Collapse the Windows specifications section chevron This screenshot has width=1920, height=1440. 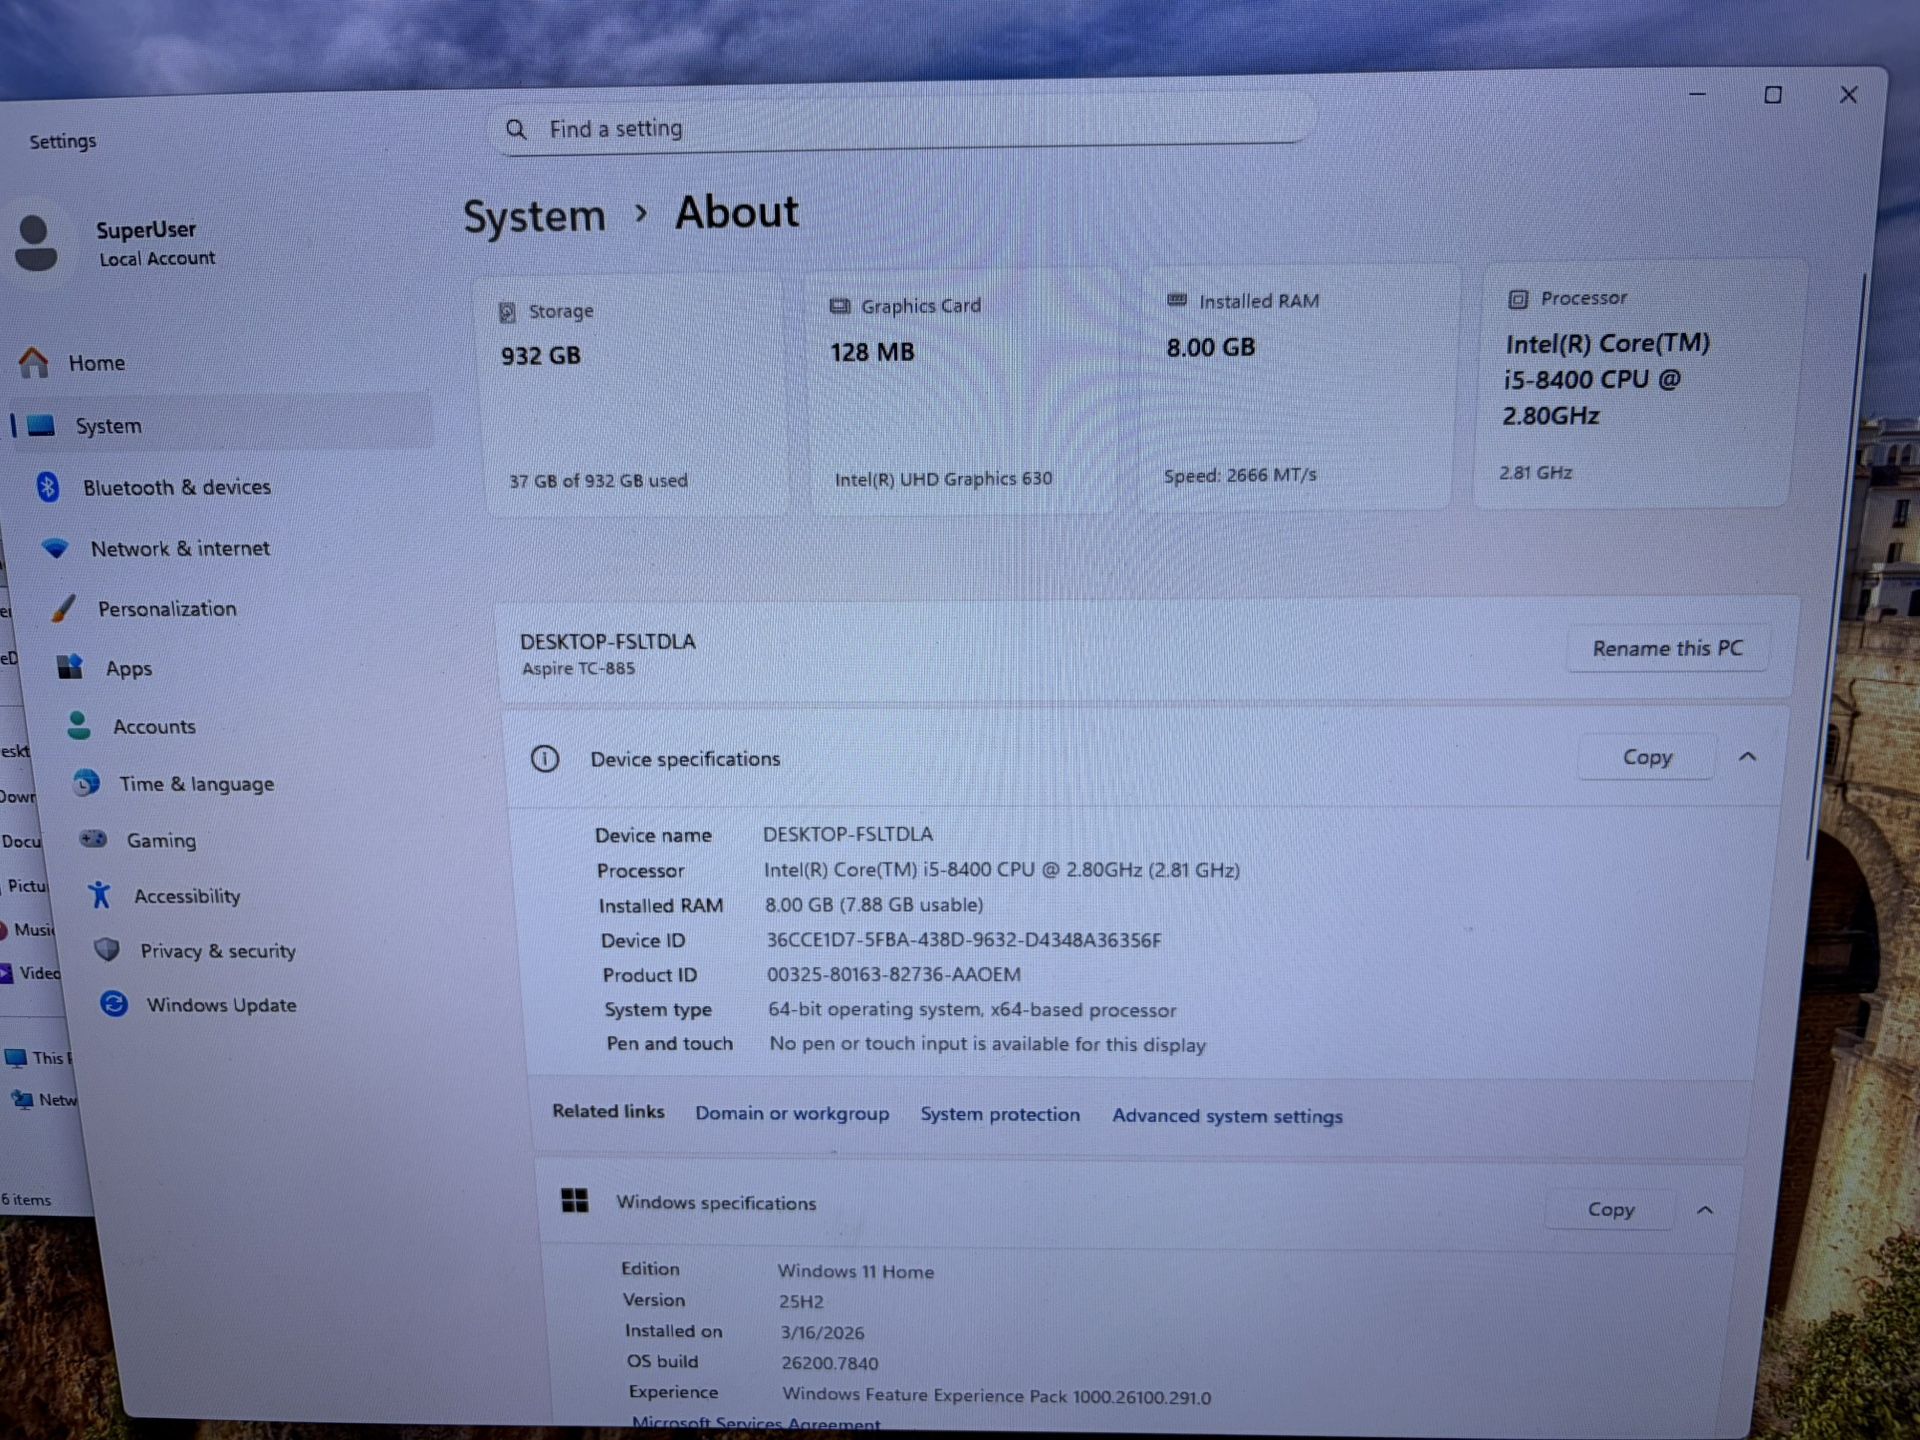pos(1705,1210)
